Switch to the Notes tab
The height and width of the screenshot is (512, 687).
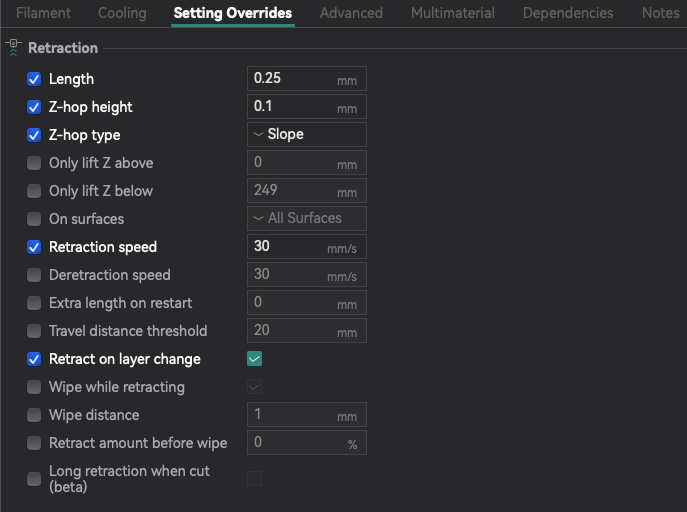click(x=660, y=13)
